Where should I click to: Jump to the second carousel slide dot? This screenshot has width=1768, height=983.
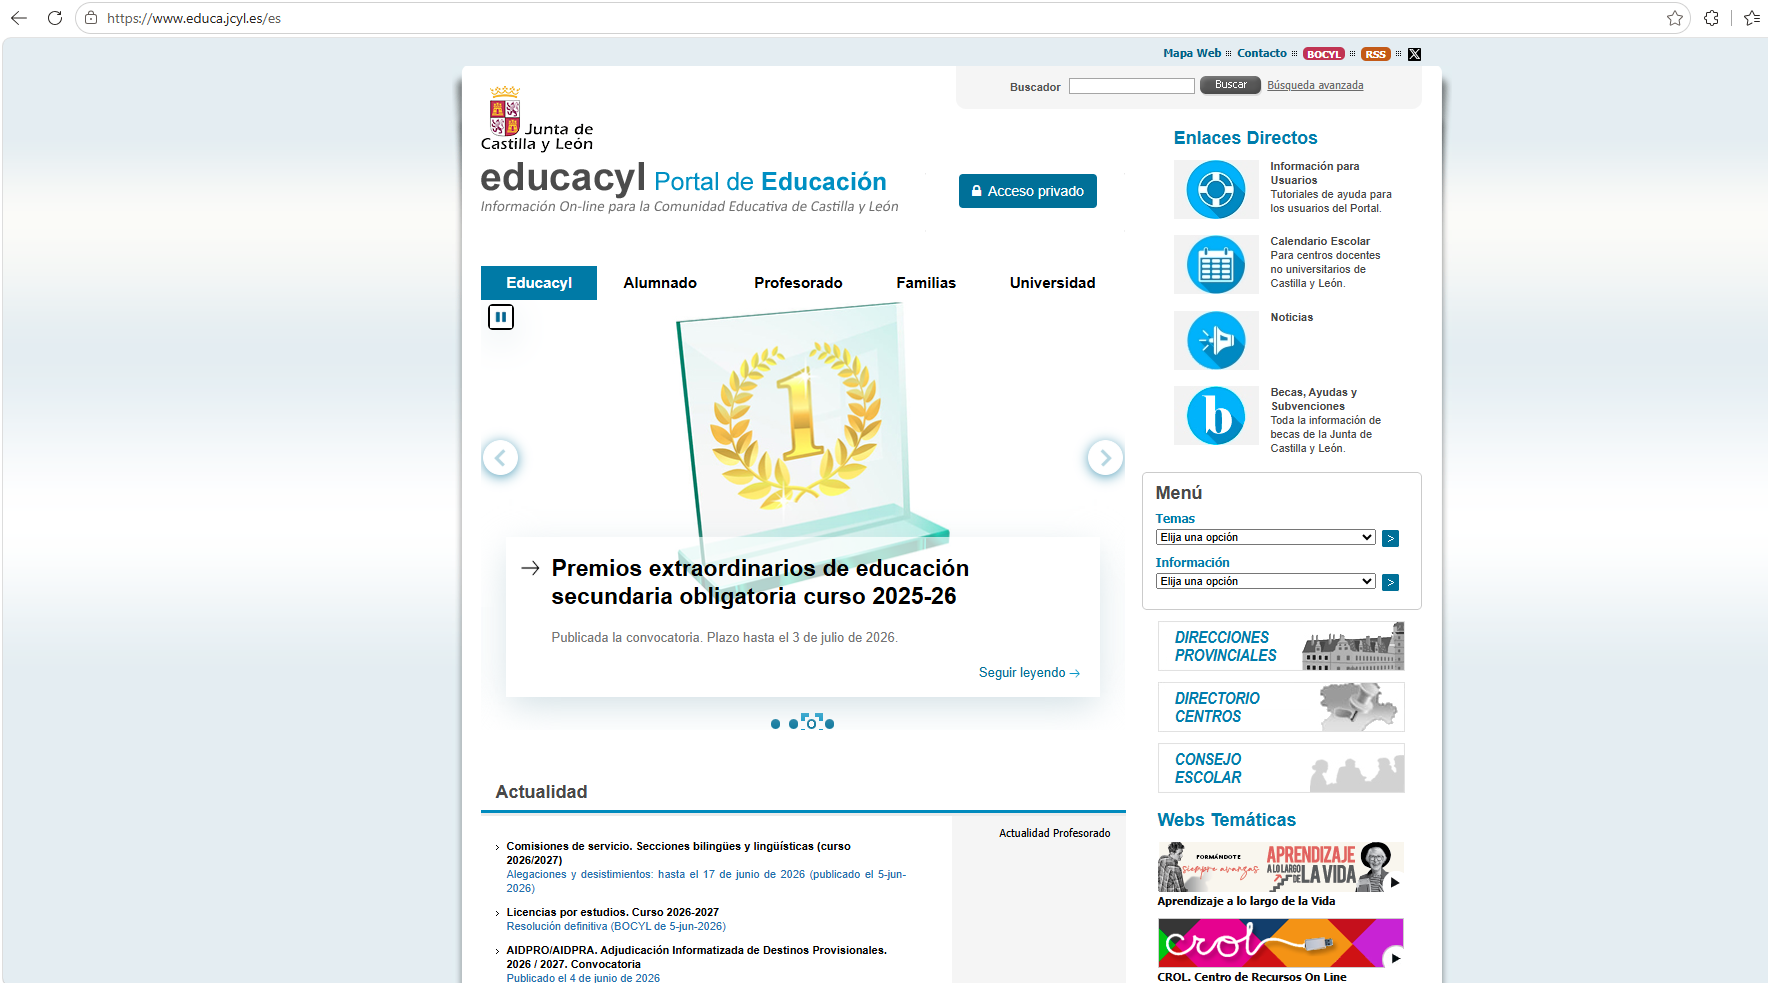click(x=793, y=724)
